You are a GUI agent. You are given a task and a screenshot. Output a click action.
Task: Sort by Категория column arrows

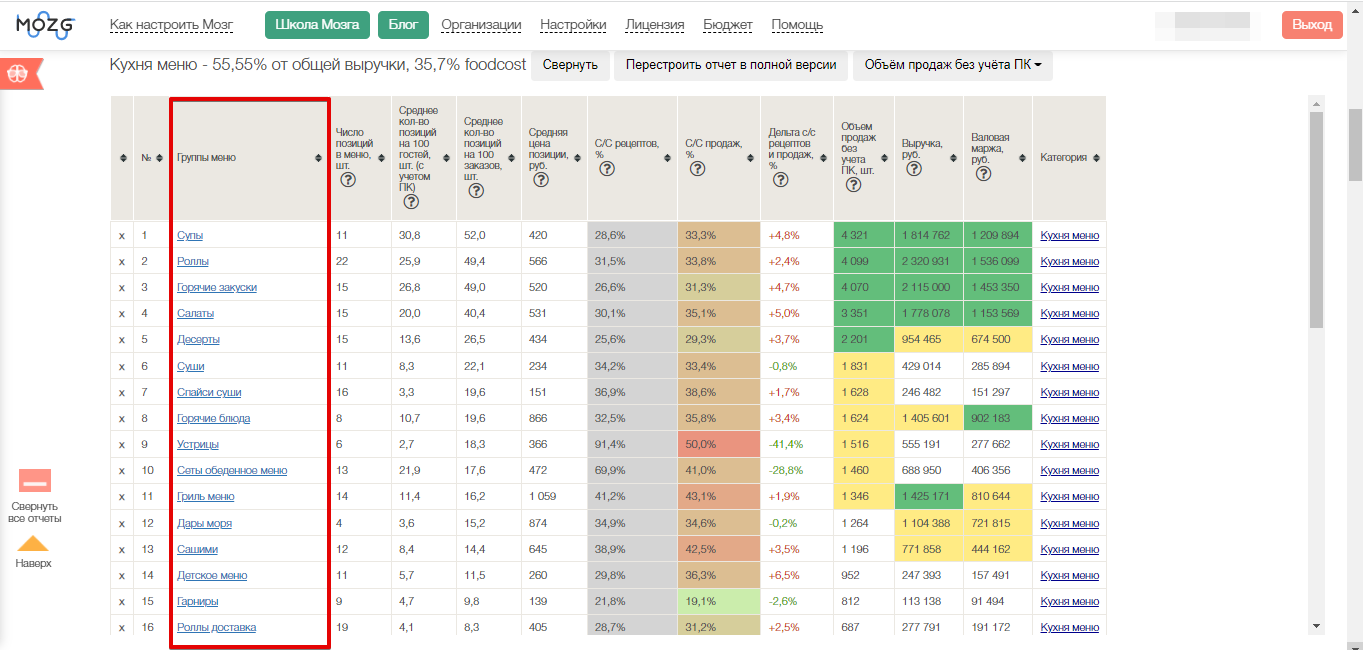click(x=1097, y=158)
